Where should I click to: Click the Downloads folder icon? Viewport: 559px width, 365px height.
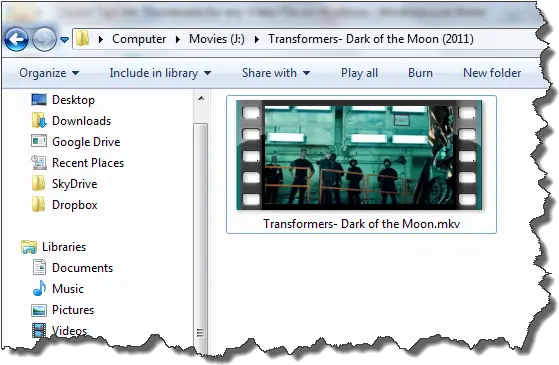point(39,120)
